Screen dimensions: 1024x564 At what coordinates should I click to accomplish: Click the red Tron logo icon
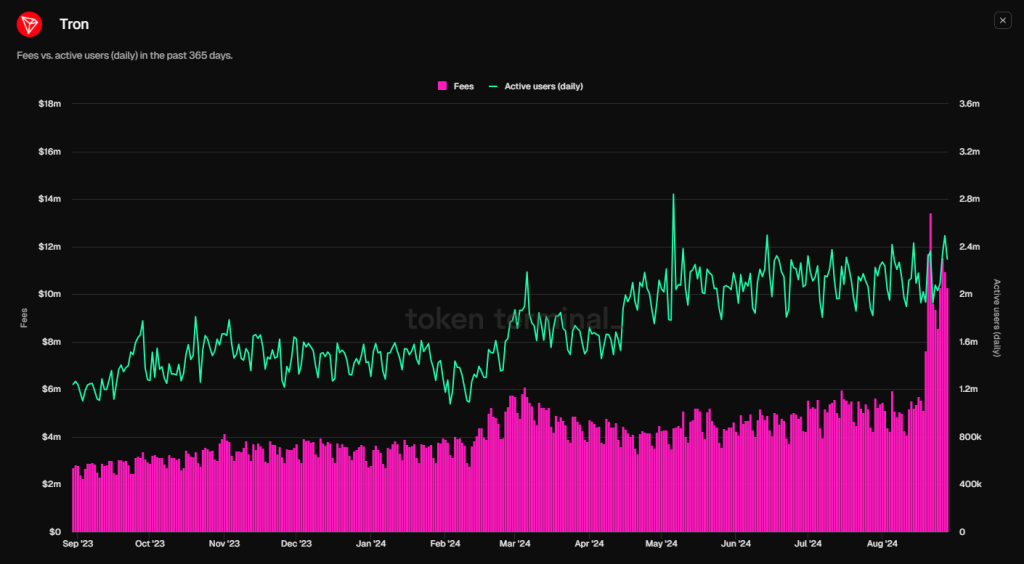click(x=30, y=24)
